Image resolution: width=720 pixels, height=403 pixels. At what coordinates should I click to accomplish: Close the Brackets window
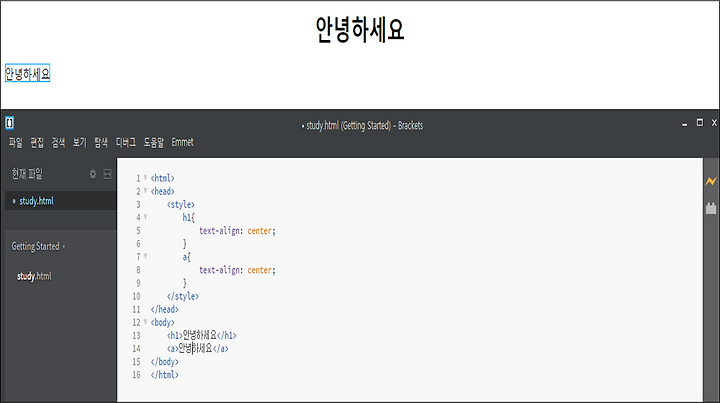(714, 123)
